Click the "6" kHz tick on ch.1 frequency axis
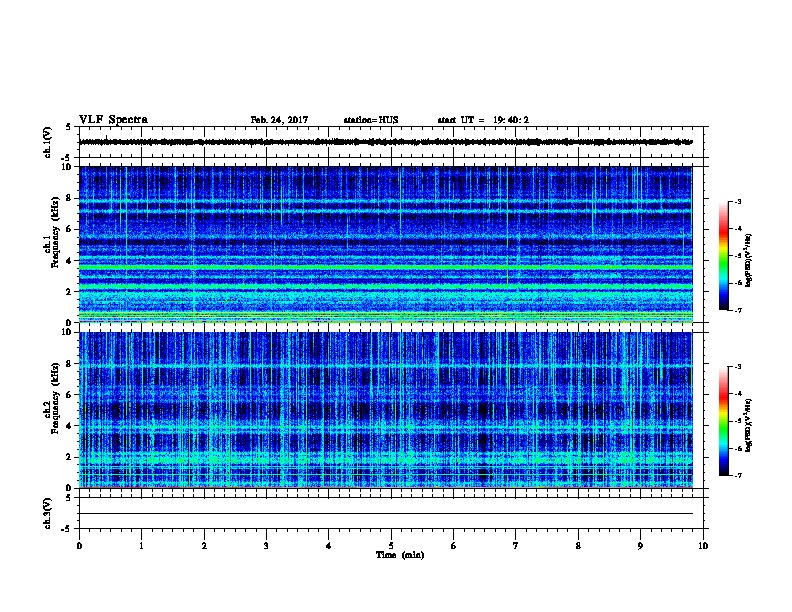Viewport: 792px width, 612px height. point(69,229)
